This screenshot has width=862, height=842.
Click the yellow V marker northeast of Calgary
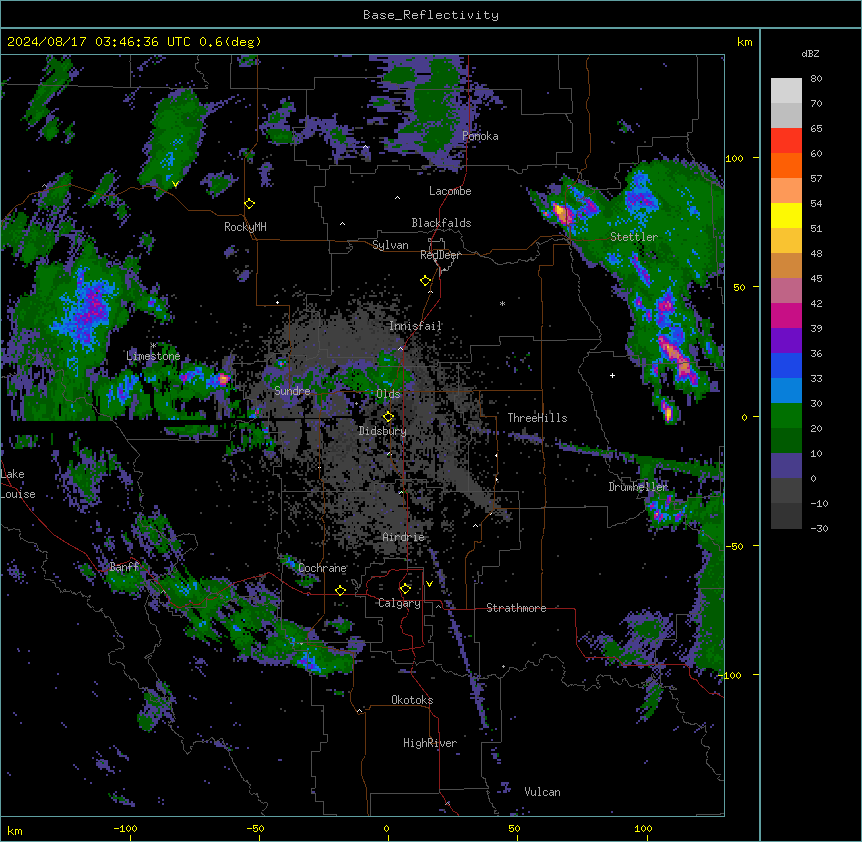pyautogui.click(x=429, y=584)
